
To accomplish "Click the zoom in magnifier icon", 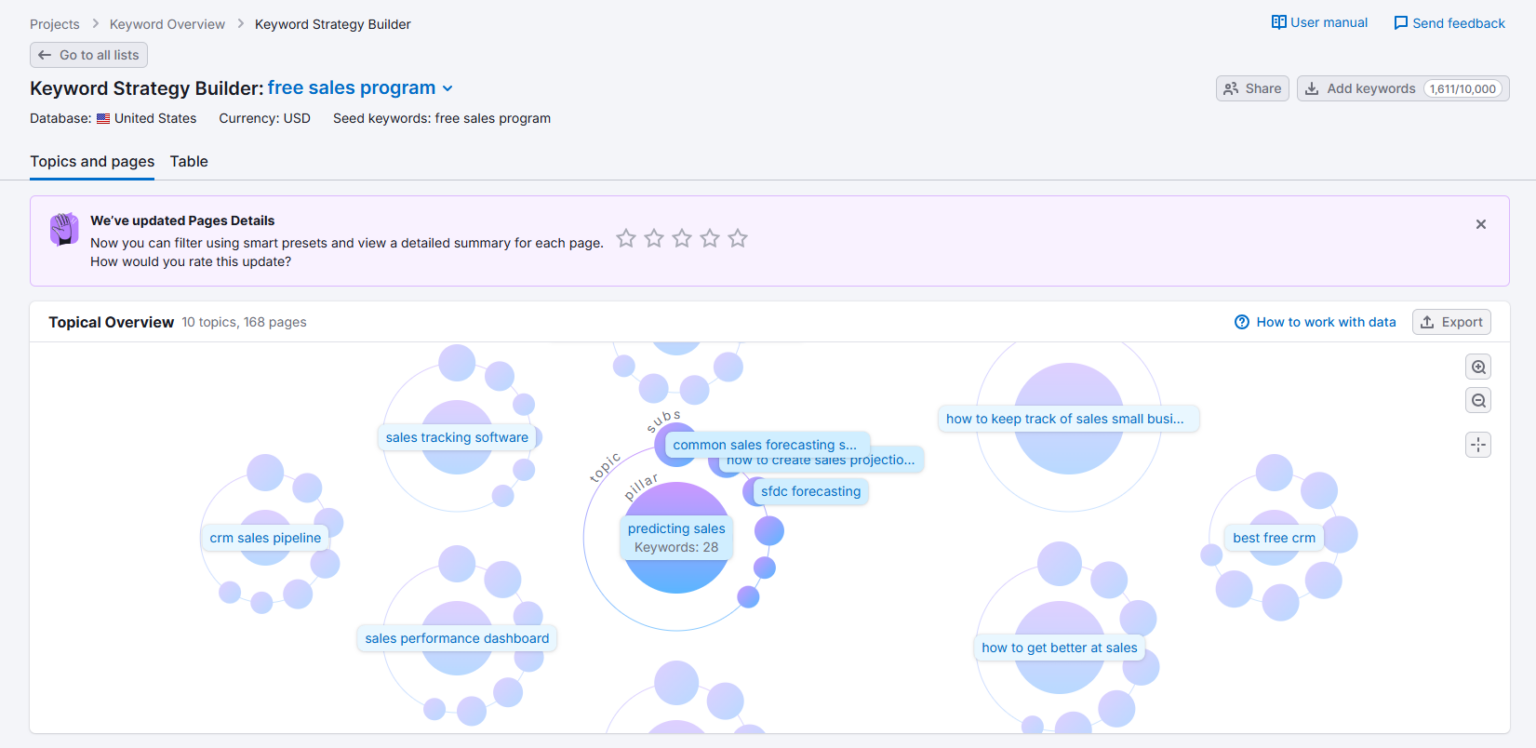I will click(1478, 367).
